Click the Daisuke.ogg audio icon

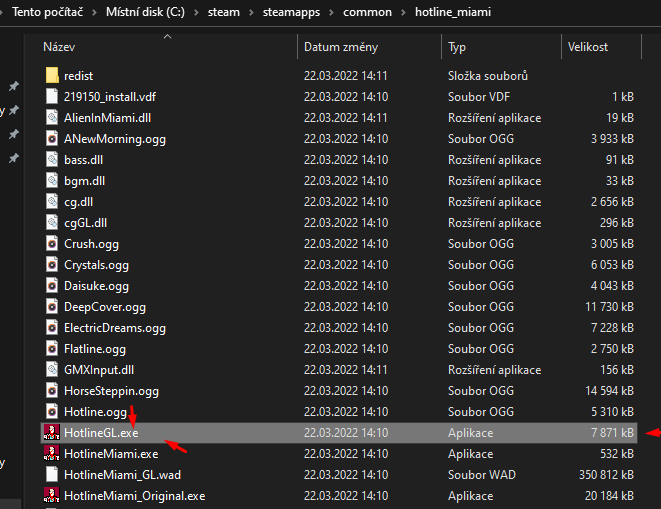pyautogui.click(x=52, y=285)
